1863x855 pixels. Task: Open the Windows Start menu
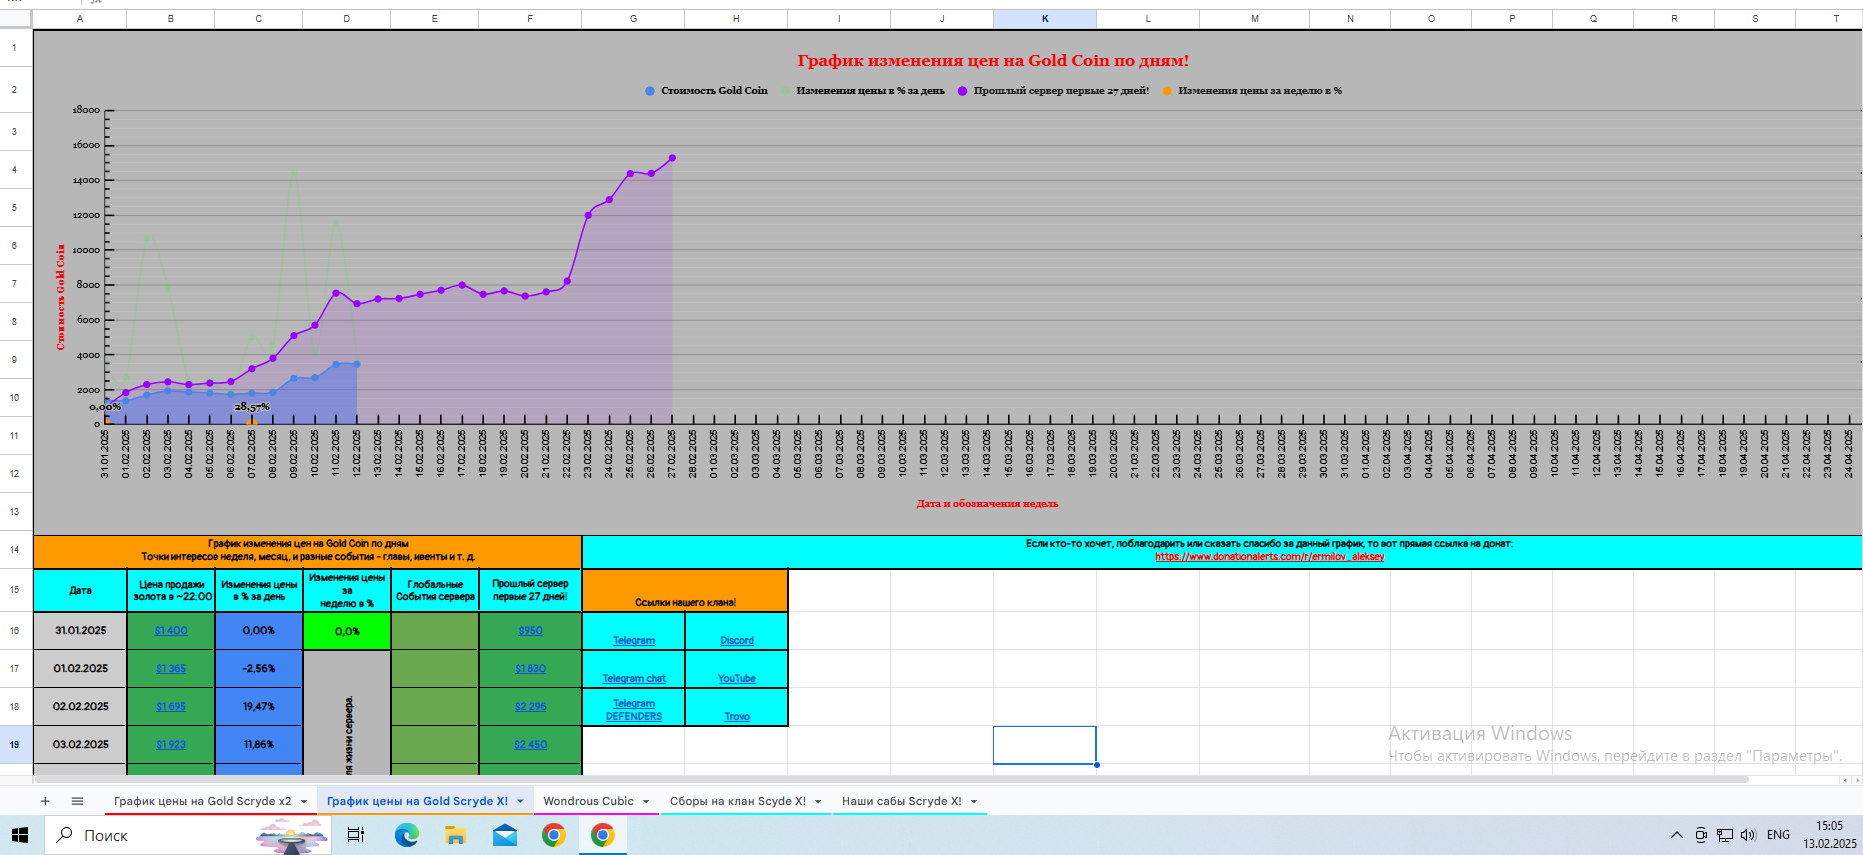coord(20,835)
